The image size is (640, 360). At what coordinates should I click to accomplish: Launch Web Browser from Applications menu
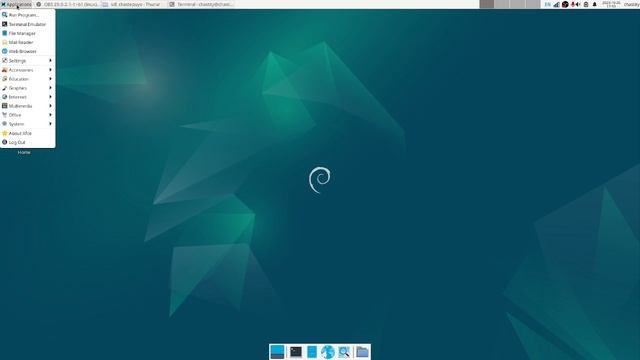28,51
